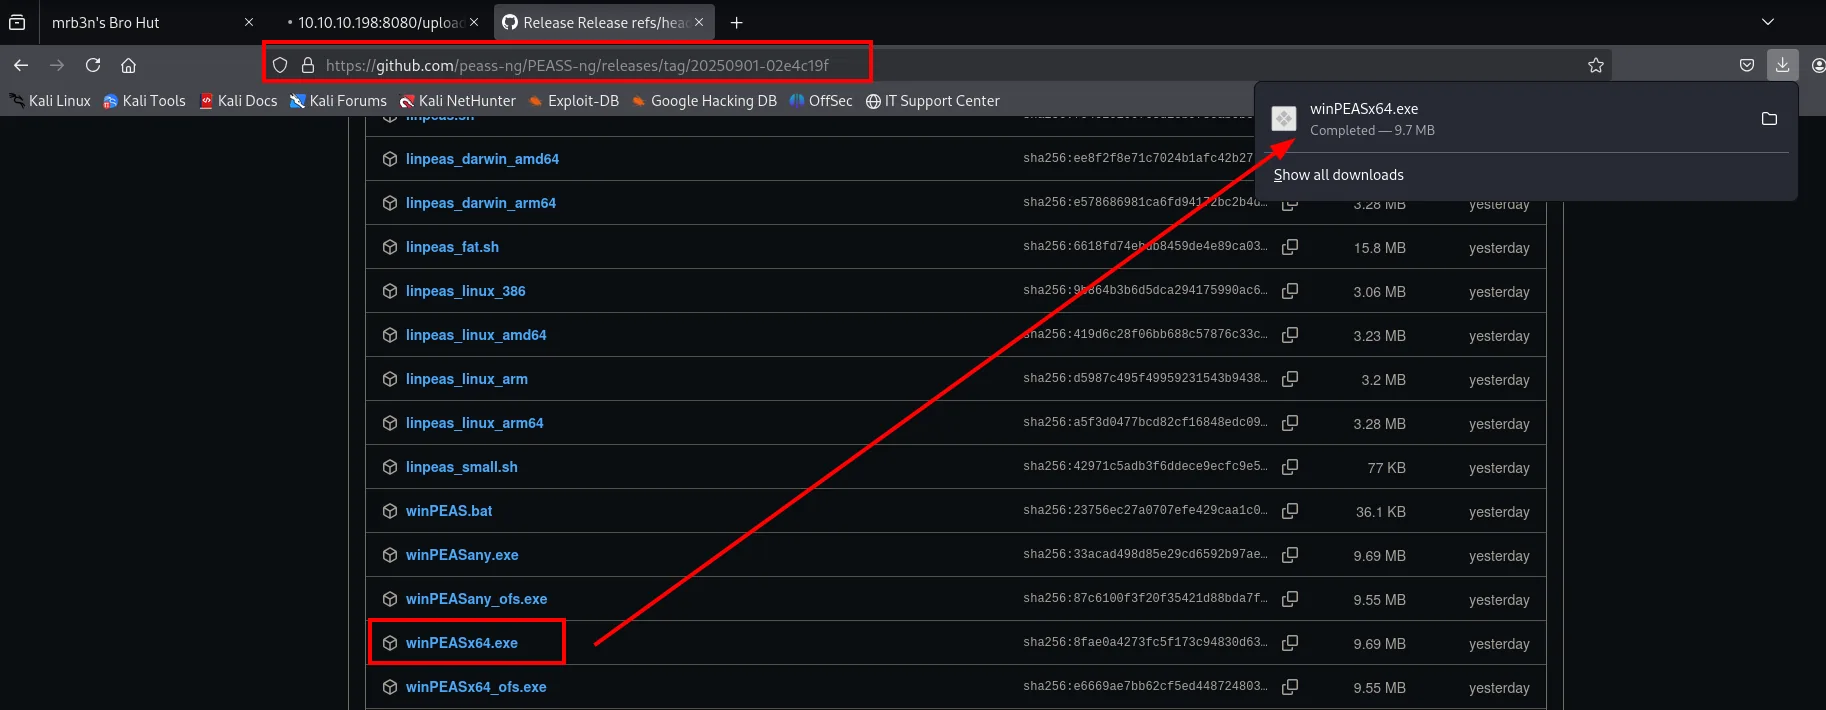Screen dimensions: 1826x710
Task: Download winPEASx64.exe asset
Action: point(462,643)
